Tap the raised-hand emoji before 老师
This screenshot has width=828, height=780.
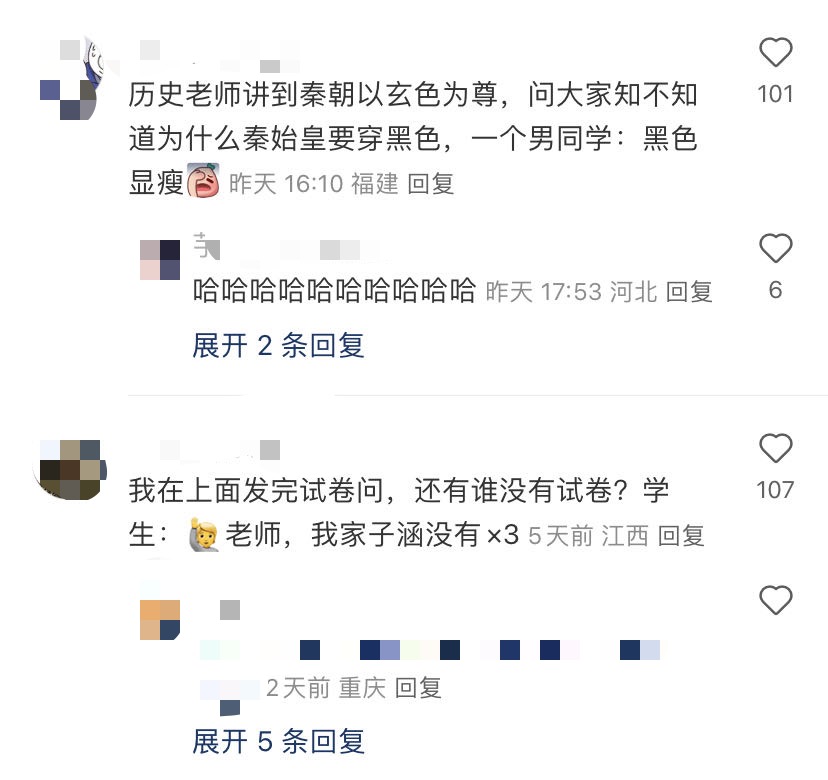coord(204,534)
